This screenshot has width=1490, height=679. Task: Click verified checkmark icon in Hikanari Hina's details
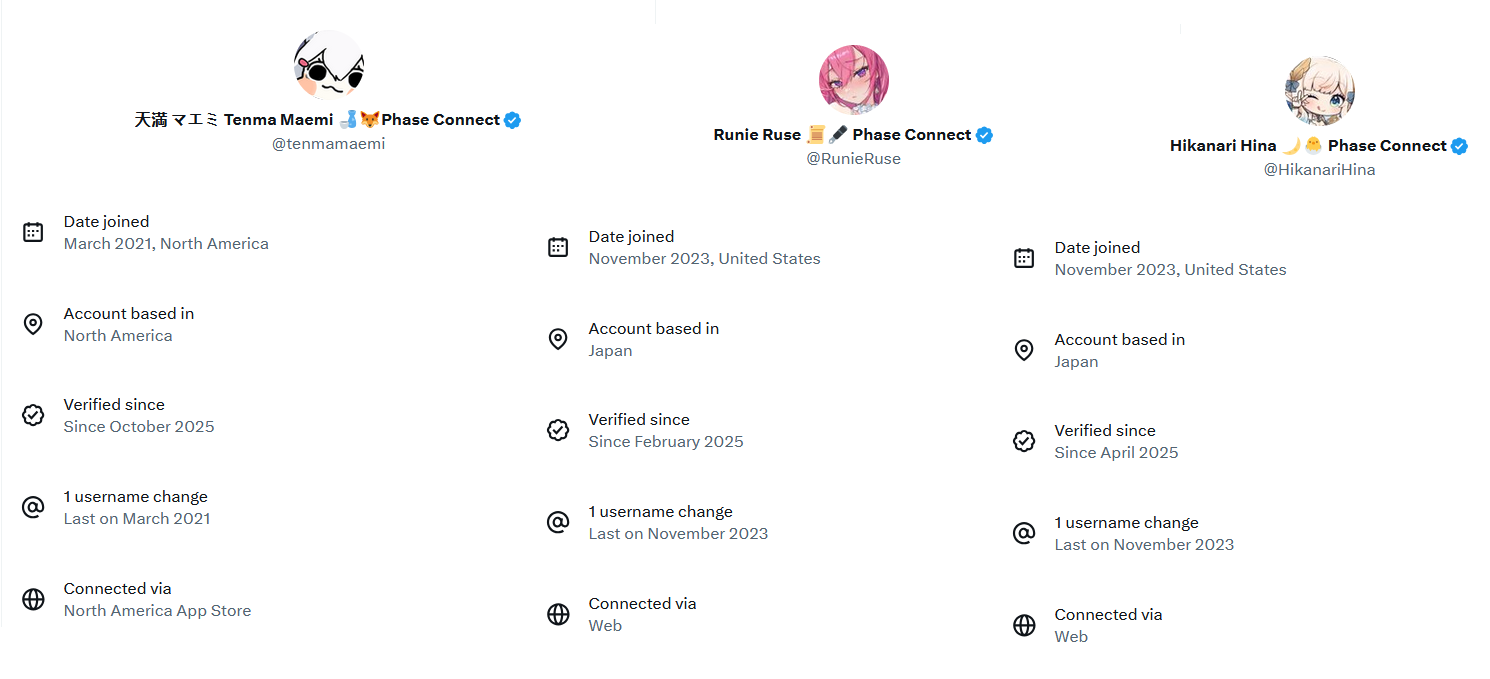coord(1024,441)
